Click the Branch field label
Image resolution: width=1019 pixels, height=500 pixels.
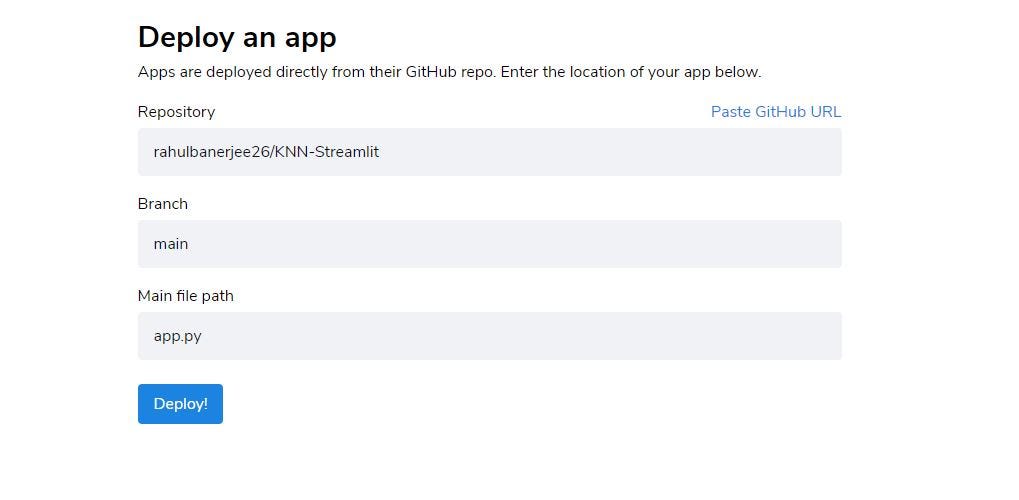tap(163, 204)
